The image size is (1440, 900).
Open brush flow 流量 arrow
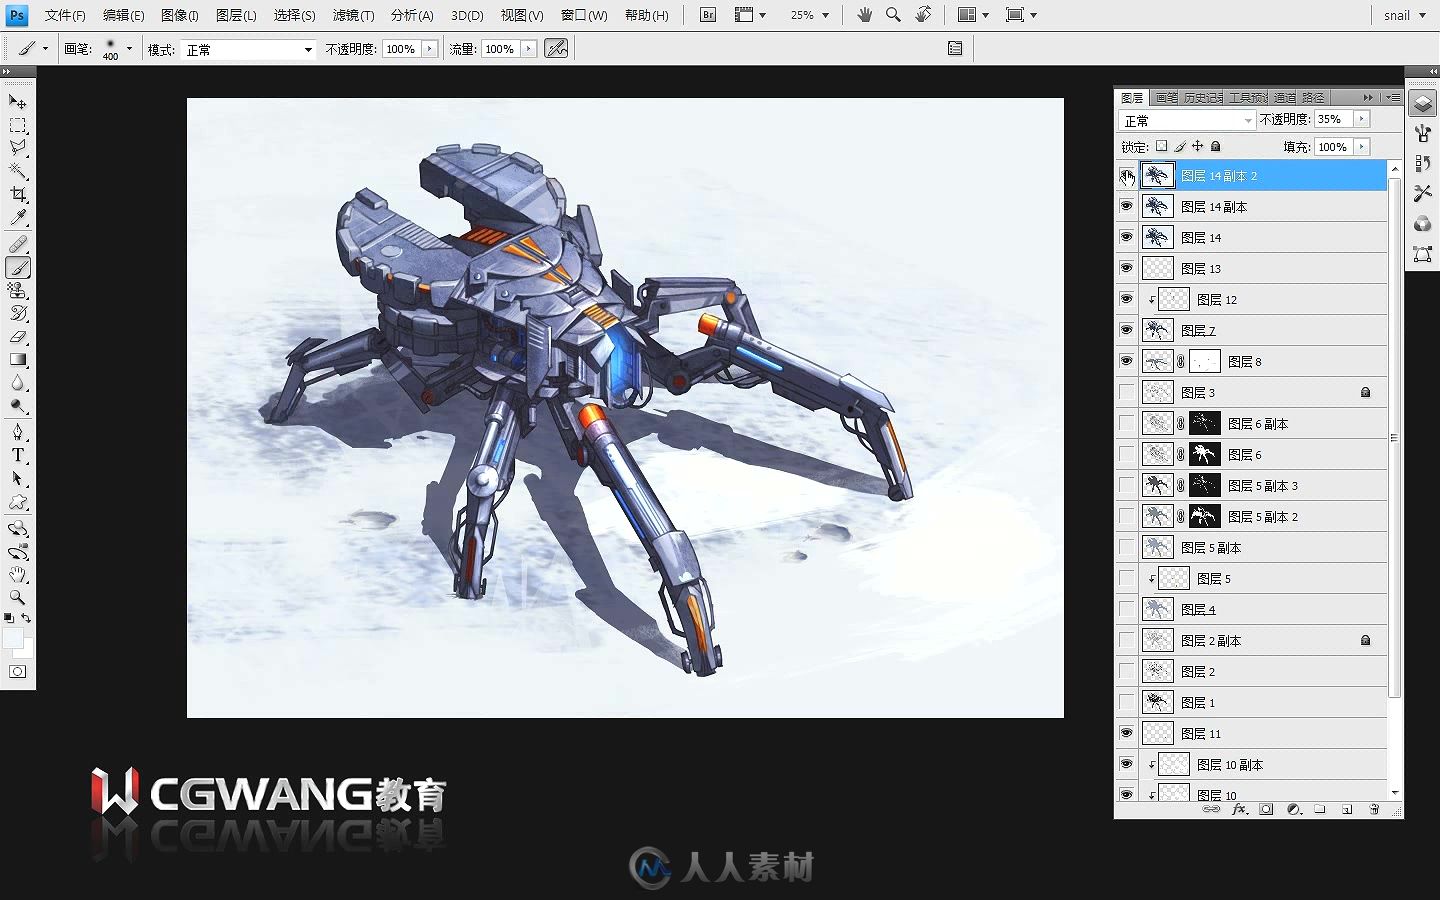click(x=529, y=49)
